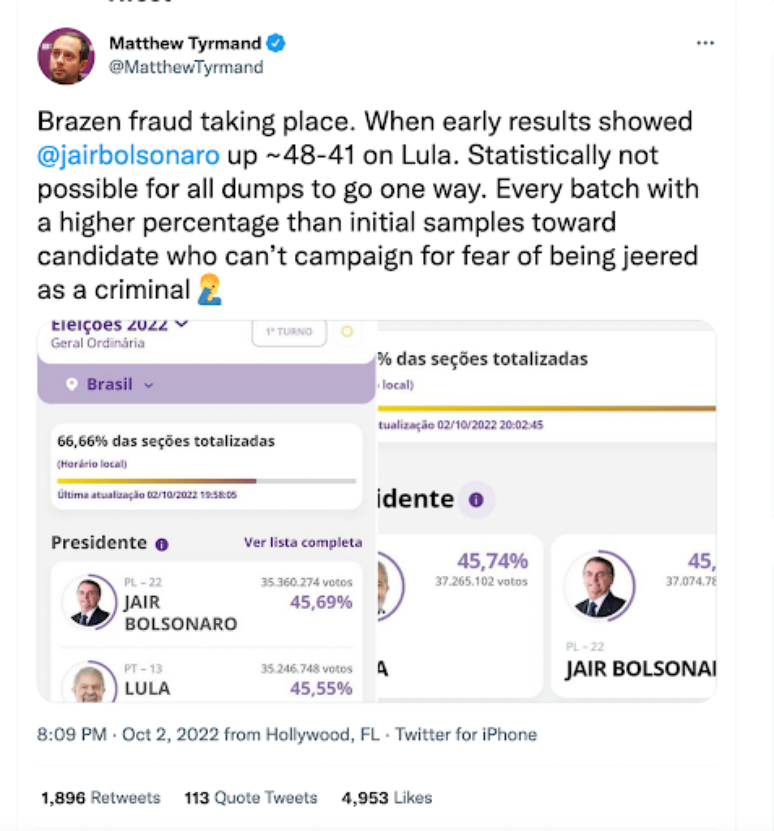Open the tweet options ellipsis menu

click(706, 43)
